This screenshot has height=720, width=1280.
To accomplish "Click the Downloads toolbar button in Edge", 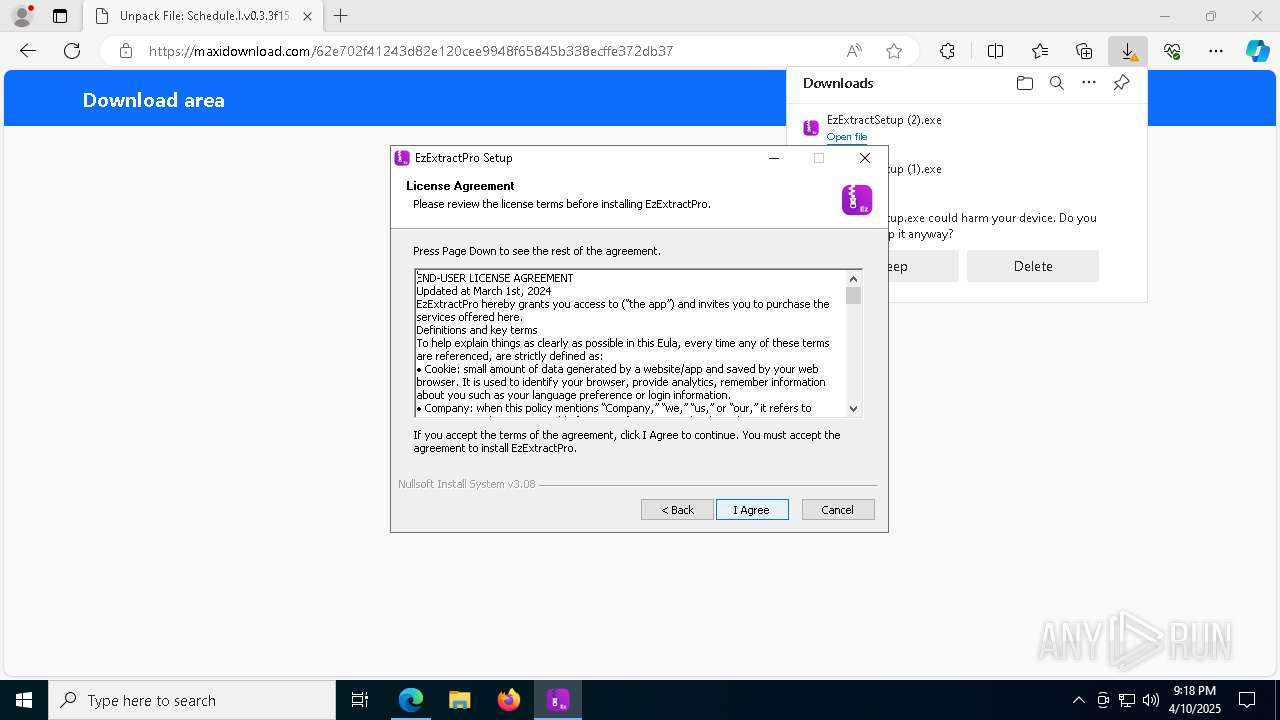I will coord(1128,51).
